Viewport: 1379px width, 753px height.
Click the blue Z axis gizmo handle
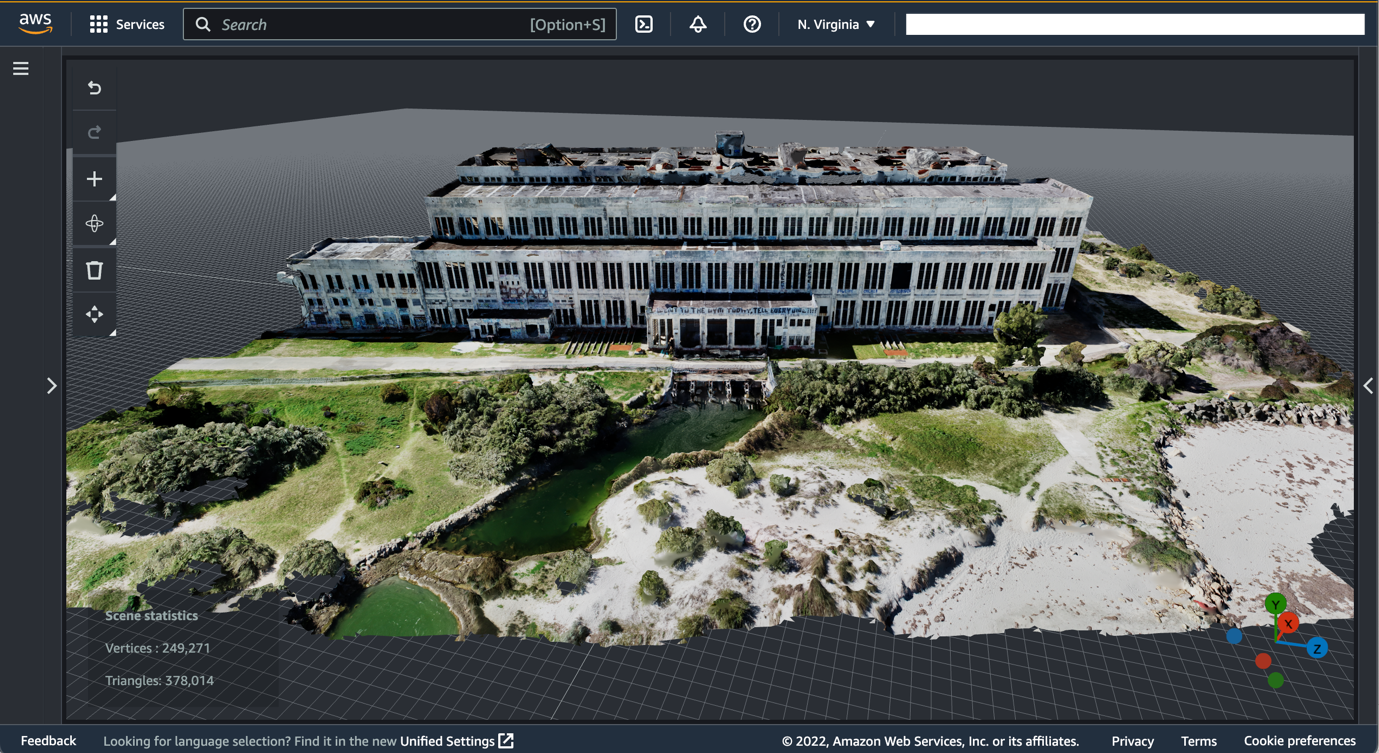click(1318, 649)
